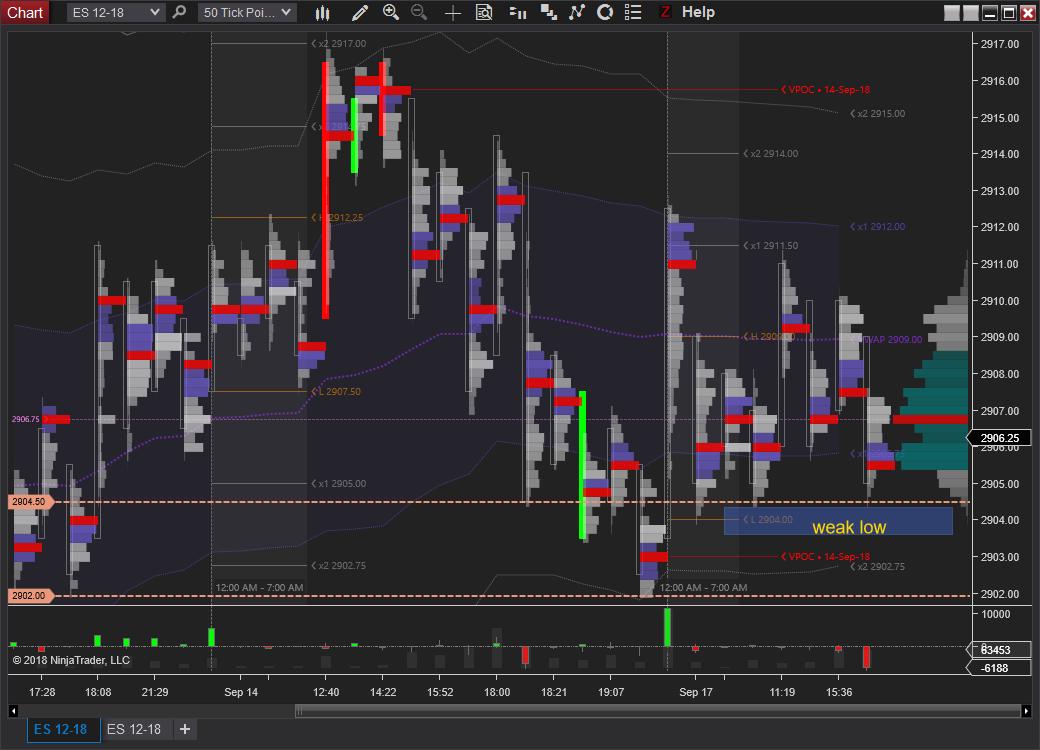Click the x2 2915.00 level label

click(878, 113)
